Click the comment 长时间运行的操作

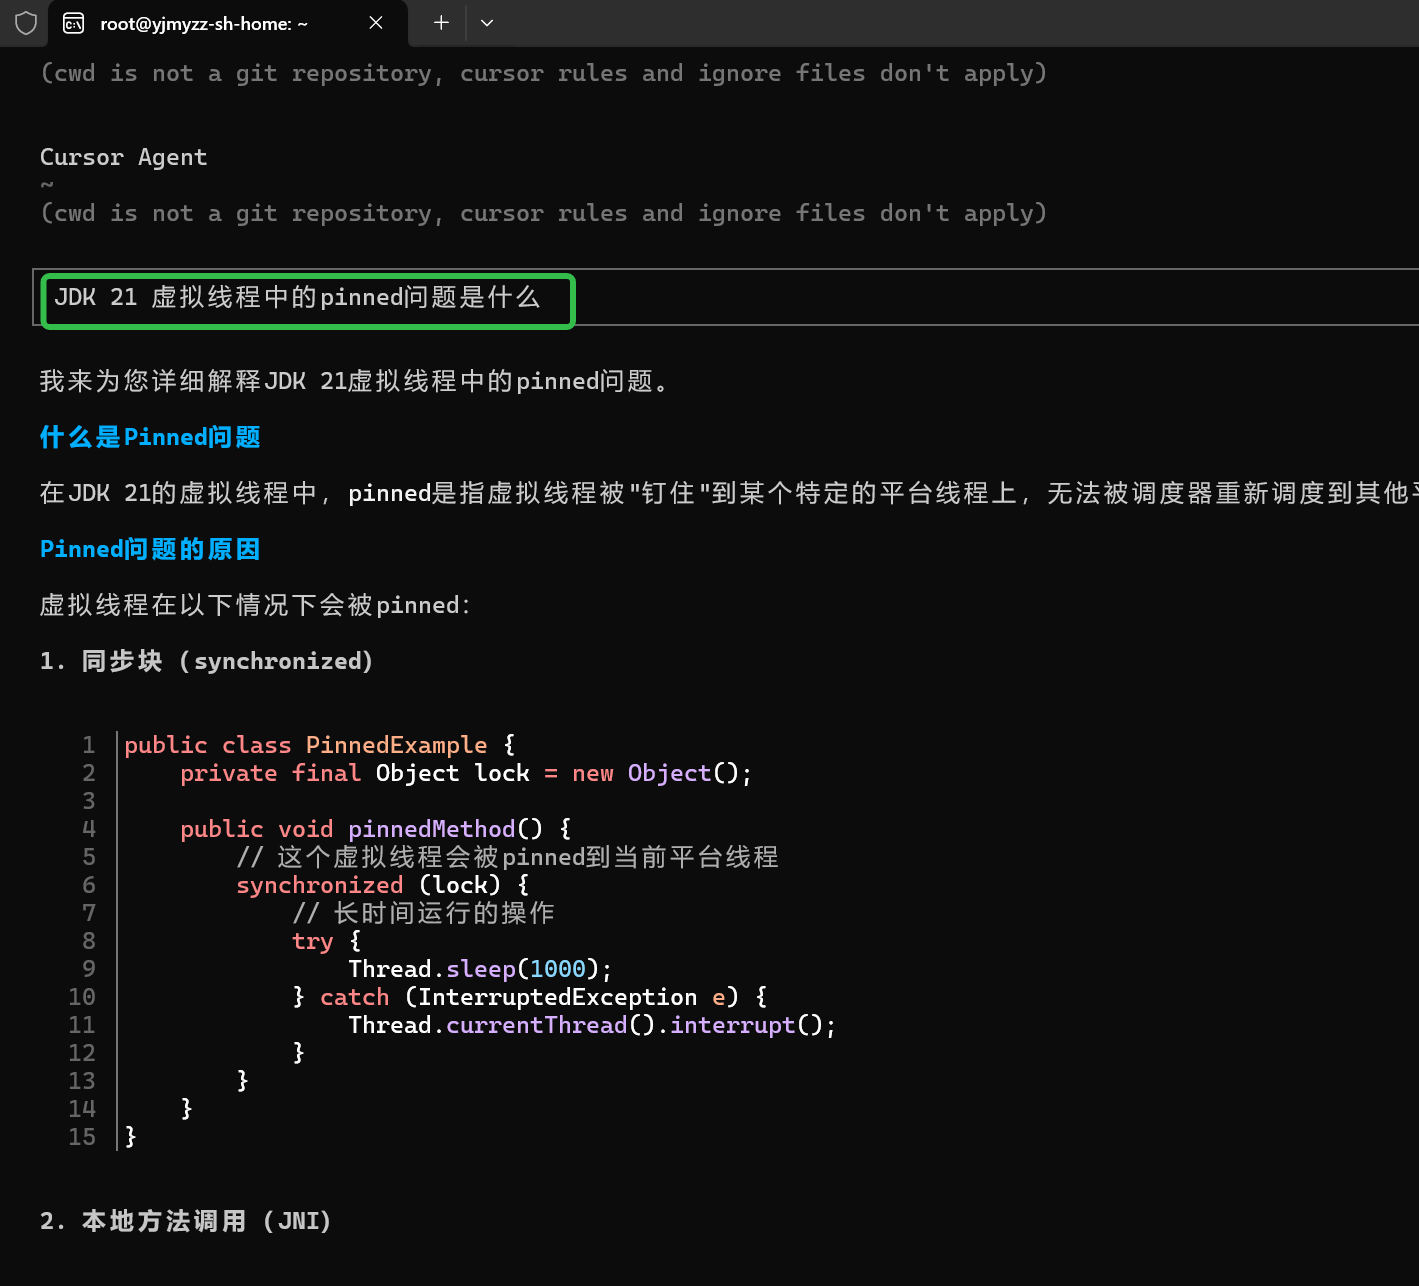coord(424,913)
